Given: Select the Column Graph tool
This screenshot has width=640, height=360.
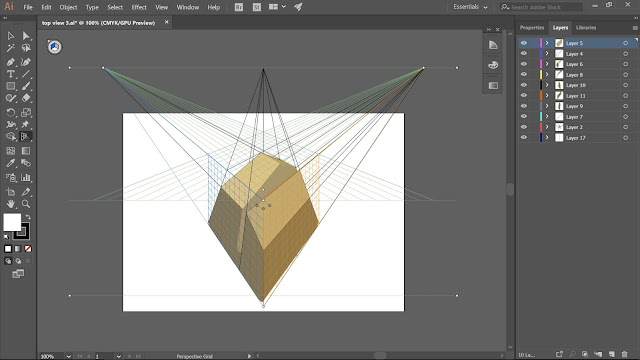Looking at the screenshot, I should pyautogui.click(x=26, y=178).
